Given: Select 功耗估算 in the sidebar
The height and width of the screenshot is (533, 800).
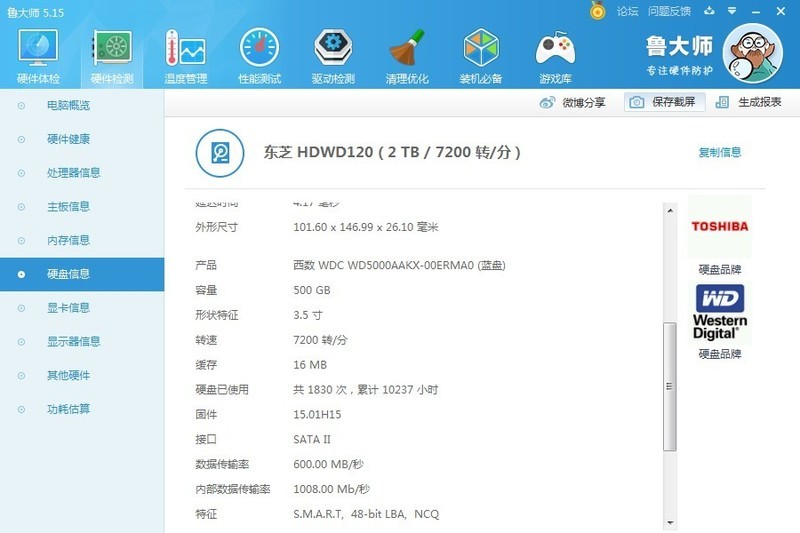Looking at the screenshot, I should [82, 409].
